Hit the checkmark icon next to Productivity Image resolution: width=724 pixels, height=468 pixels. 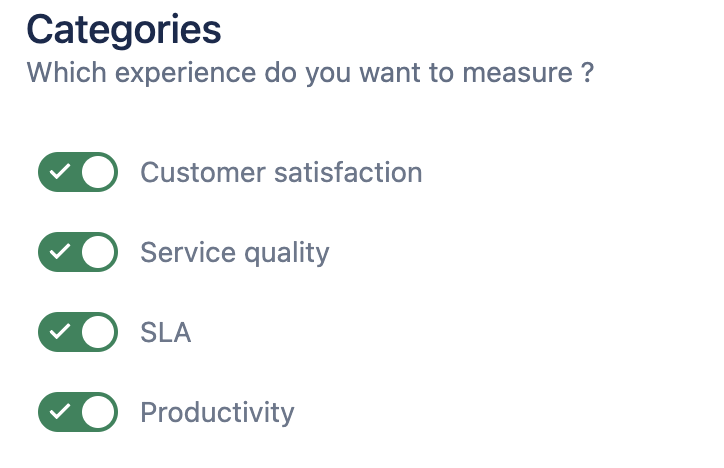(60, 412)
